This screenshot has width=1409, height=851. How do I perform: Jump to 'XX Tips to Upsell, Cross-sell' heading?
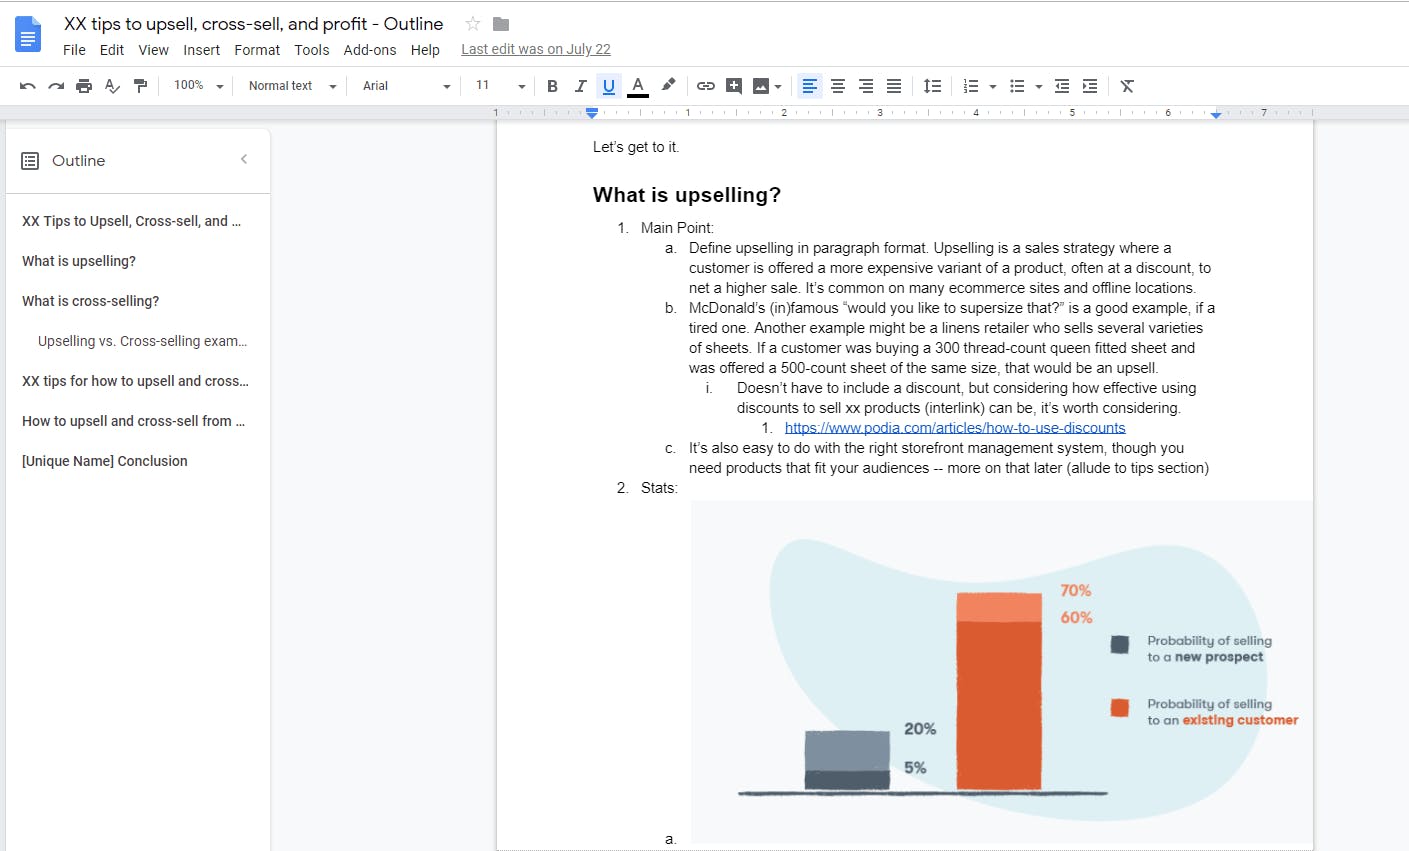click(x=131, y=221)
